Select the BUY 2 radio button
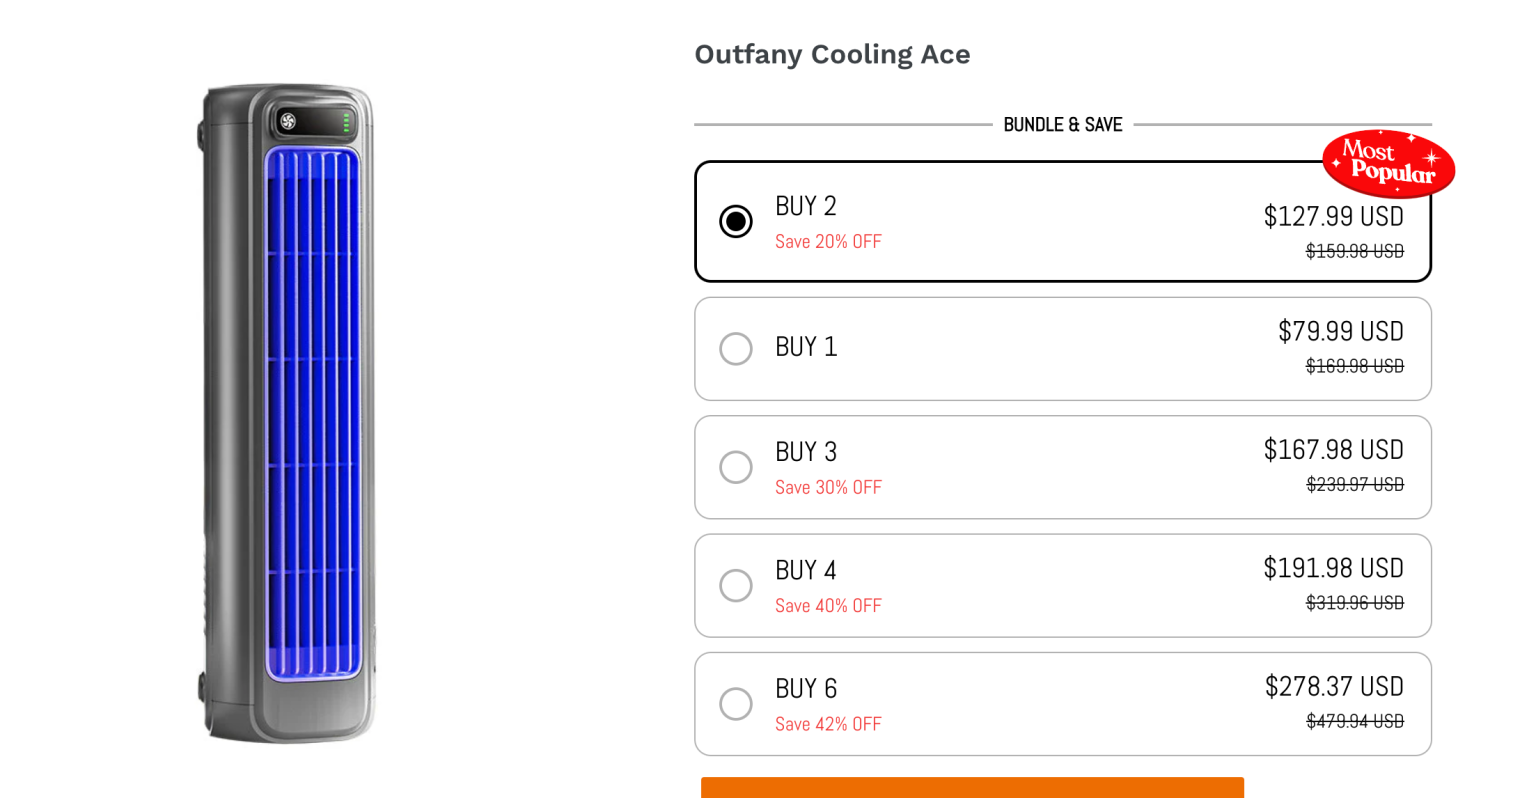1536x798 pixels. pyautogui.click(x=736, y=221)
